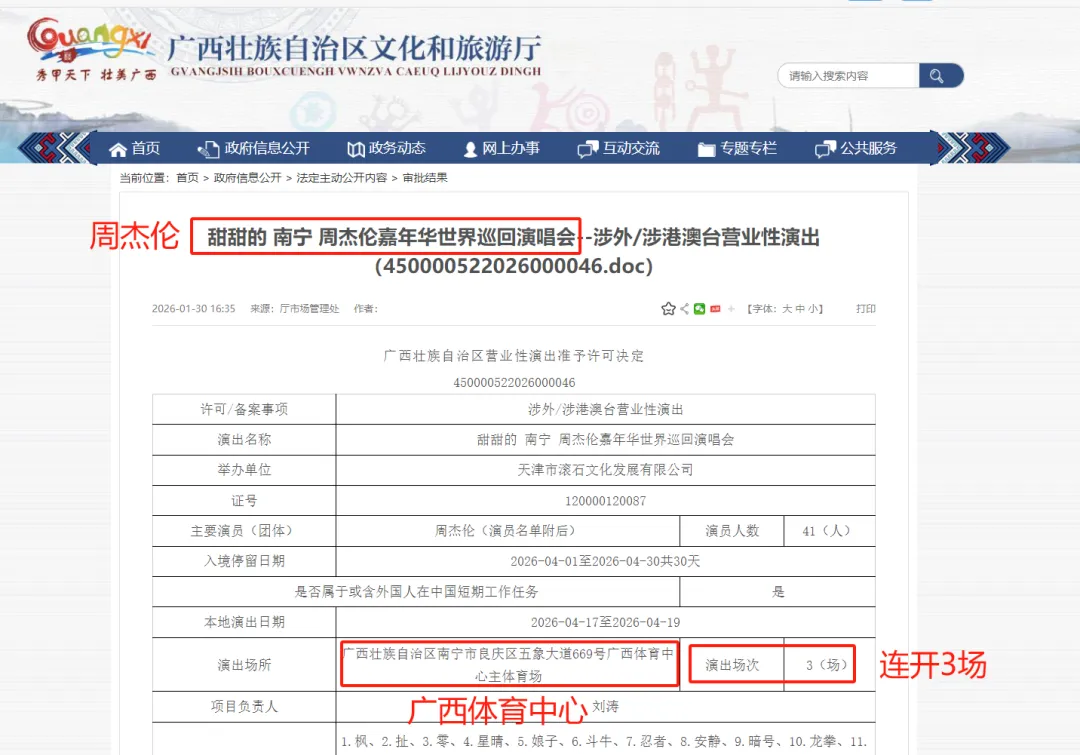Click the source text 厅市场管理处

coord(309,309)
